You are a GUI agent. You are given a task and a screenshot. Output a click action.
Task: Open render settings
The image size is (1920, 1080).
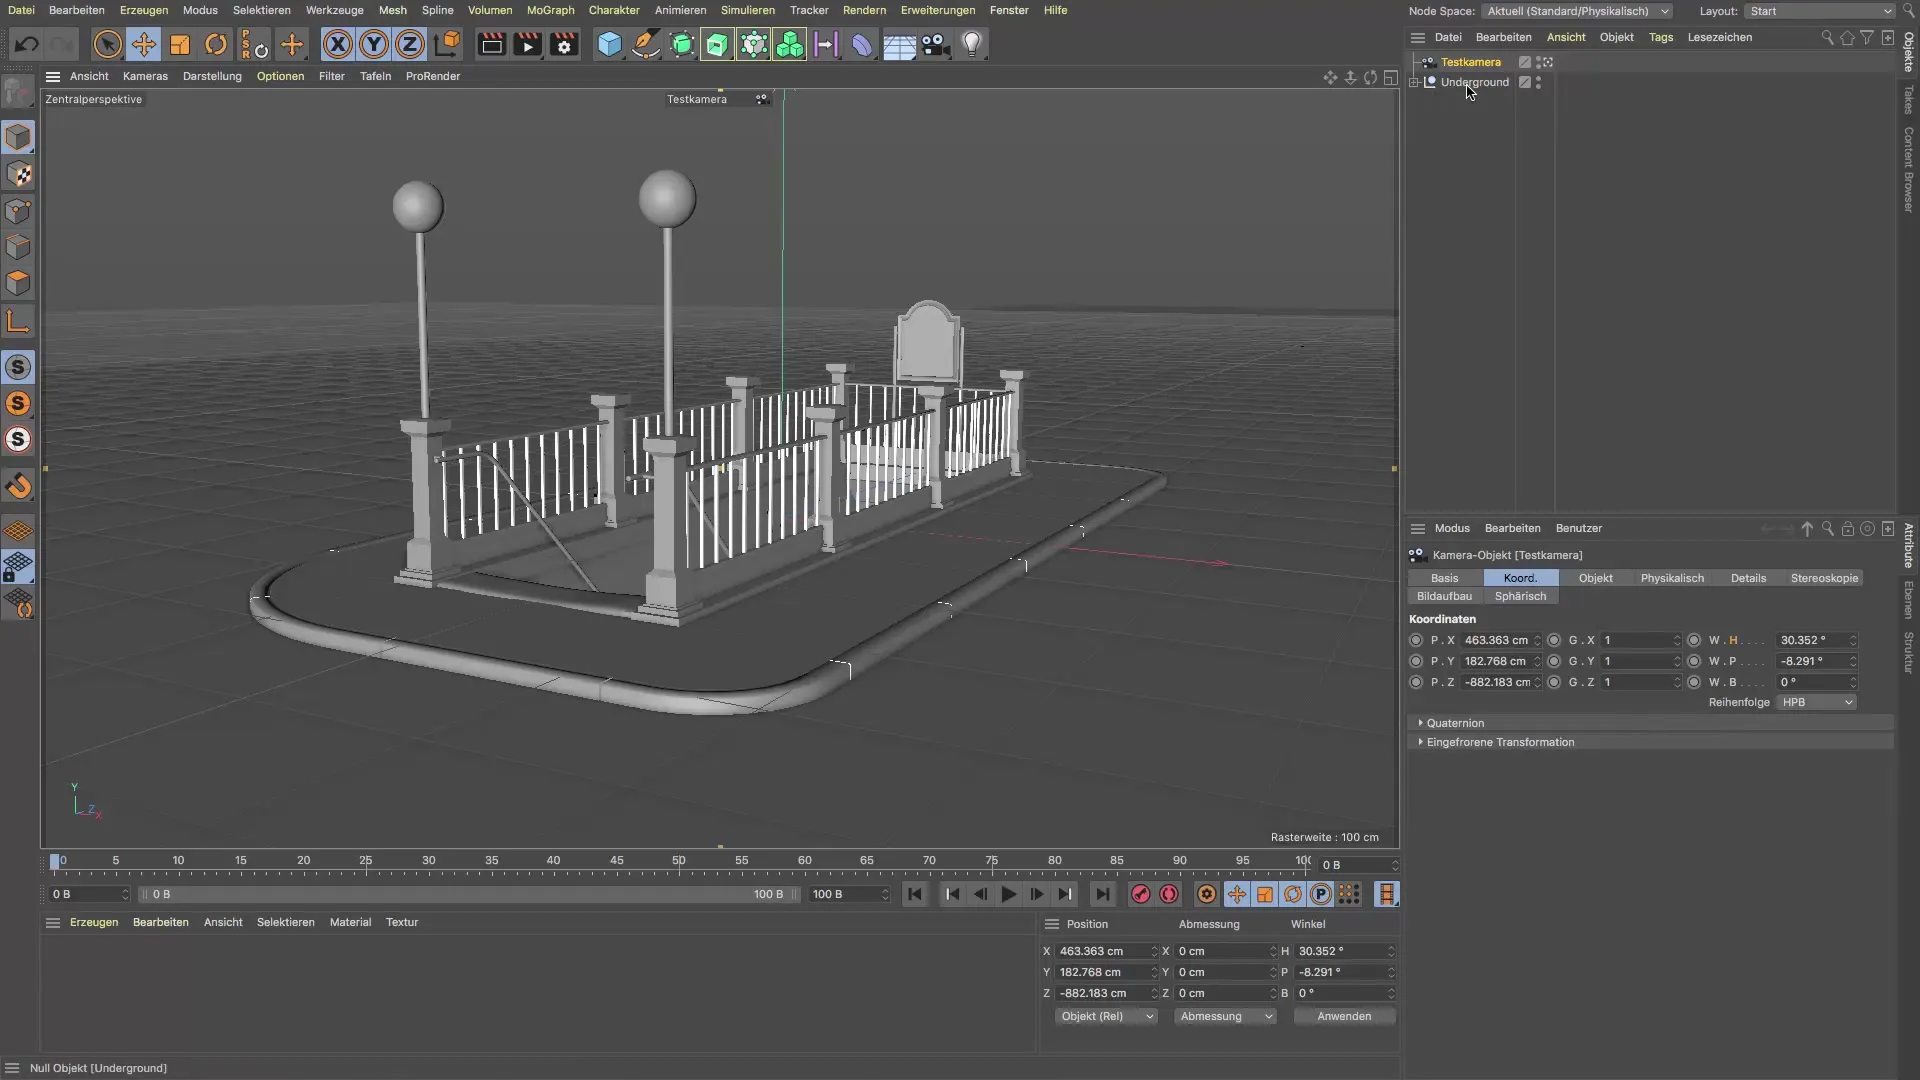tap(564, 45)
